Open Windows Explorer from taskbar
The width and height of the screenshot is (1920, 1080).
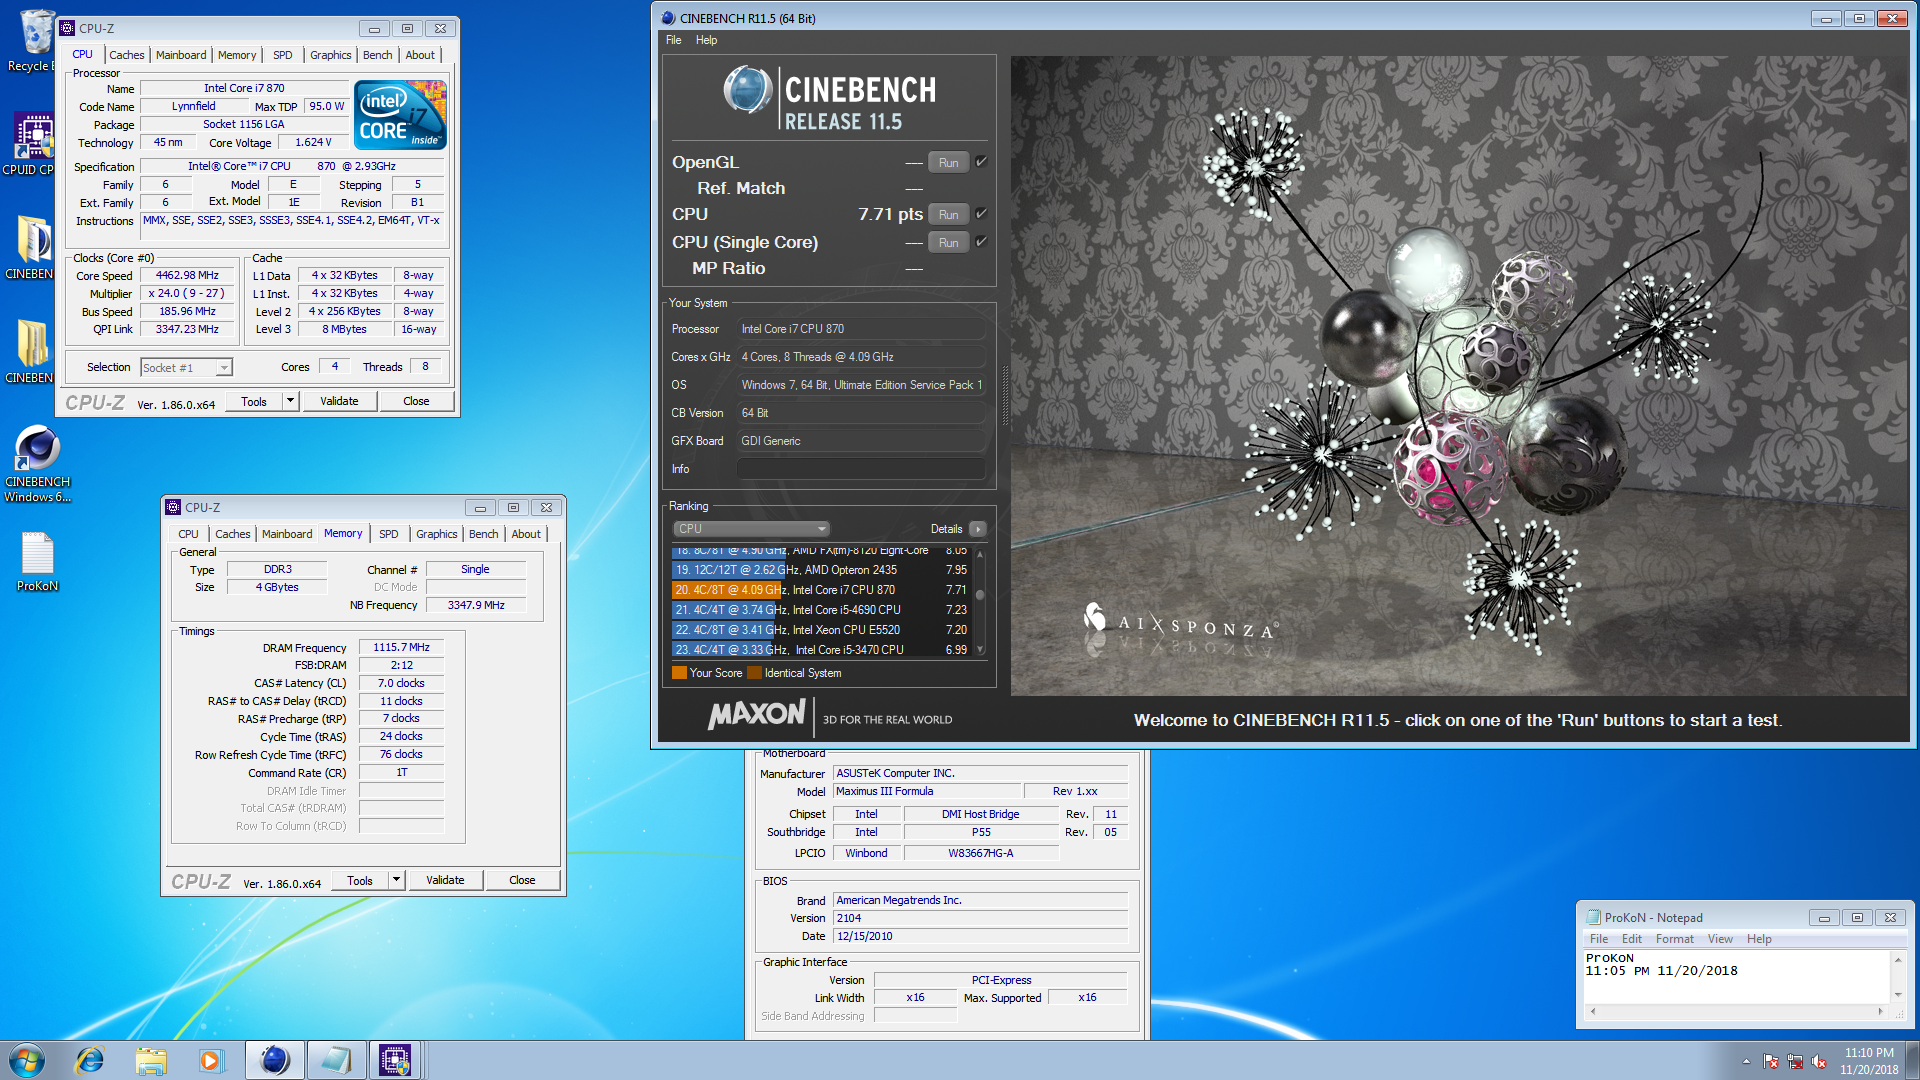click(x=151, y=1060)
